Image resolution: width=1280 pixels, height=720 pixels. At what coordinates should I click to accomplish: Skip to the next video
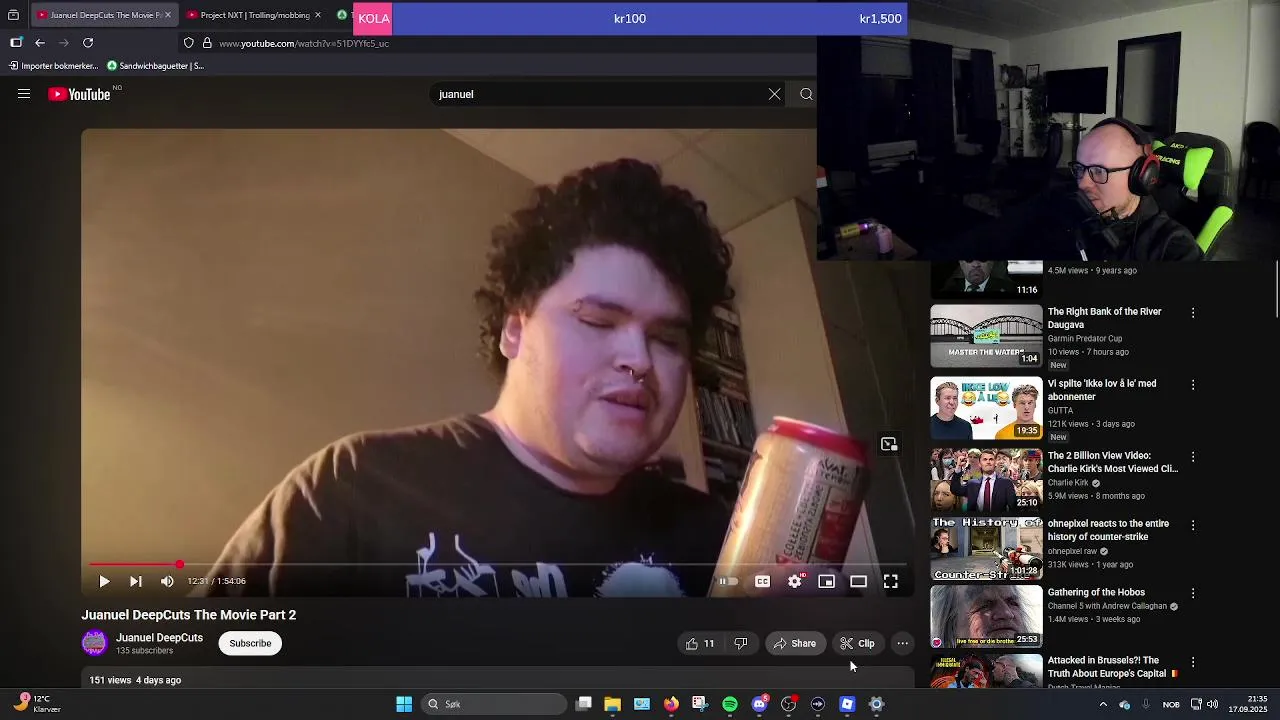point(136,581)
